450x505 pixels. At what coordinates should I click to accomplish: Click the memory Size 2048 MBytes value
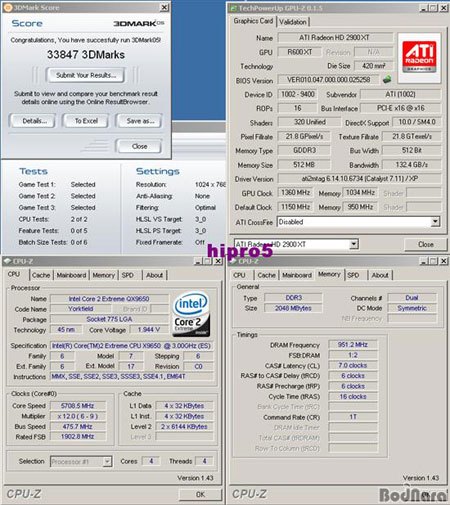tap(293, 308)
